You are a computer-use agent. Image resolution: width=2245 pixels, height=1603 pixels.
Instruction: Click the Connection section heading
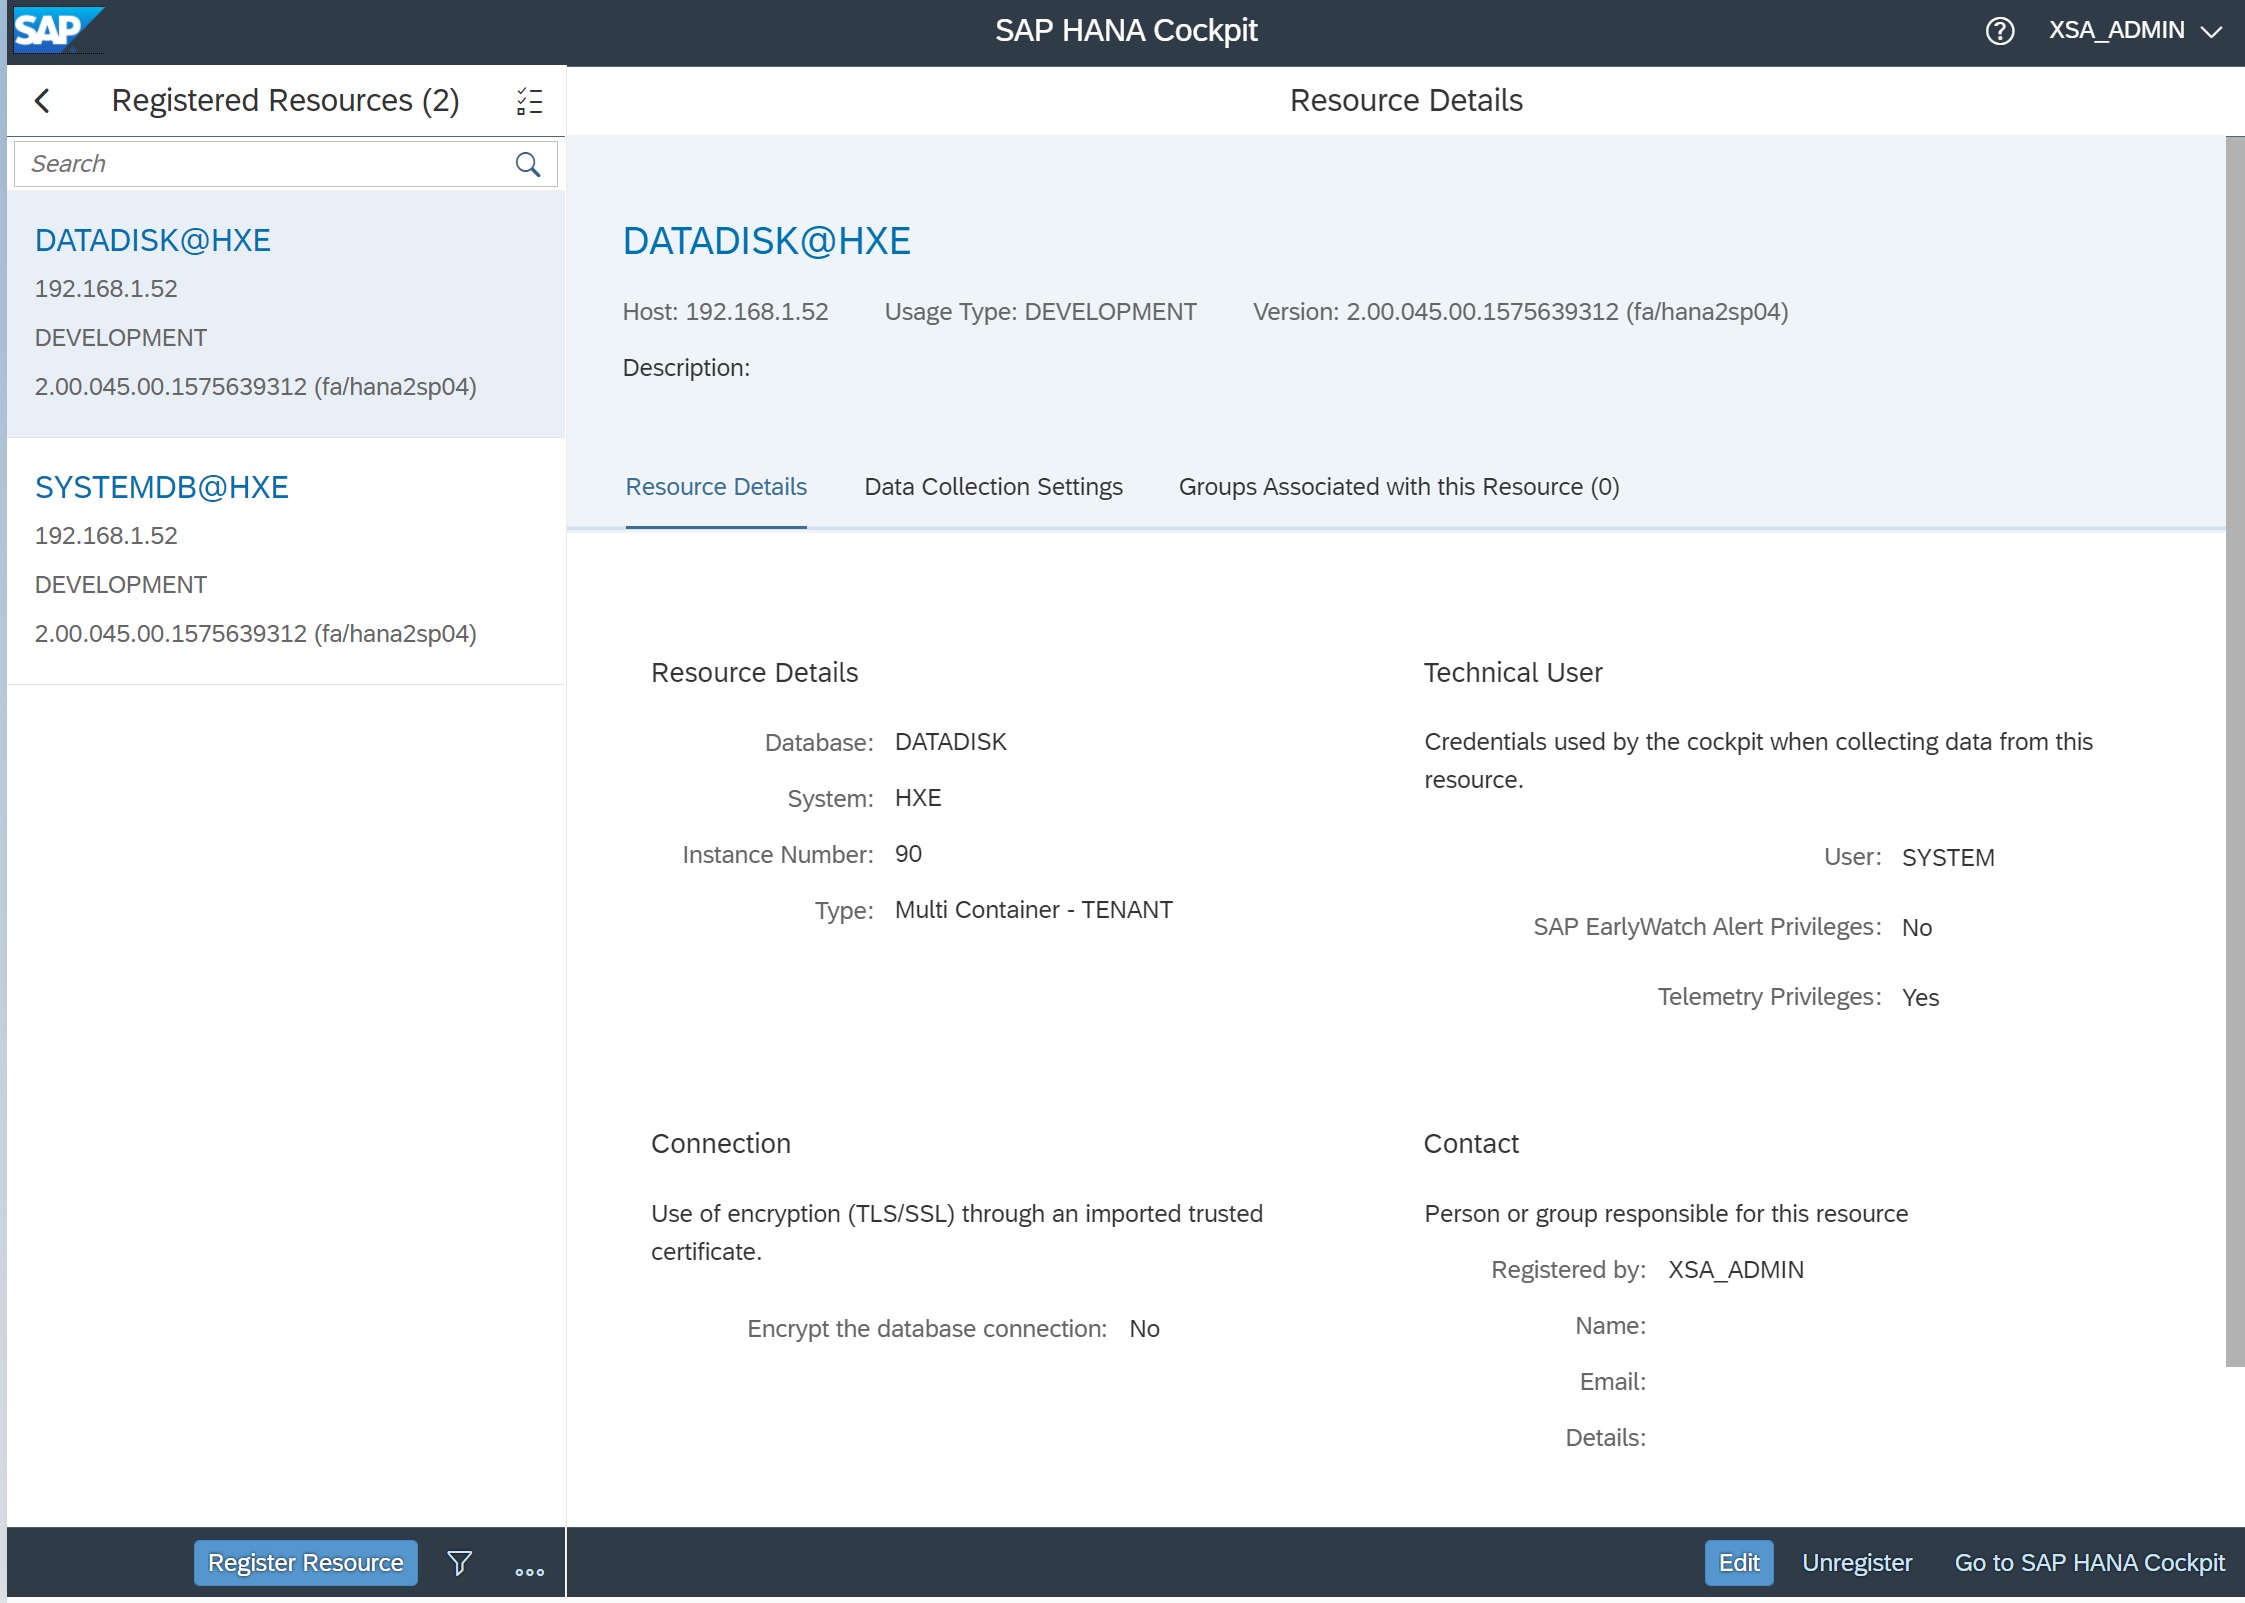(x=720, y=1144)
